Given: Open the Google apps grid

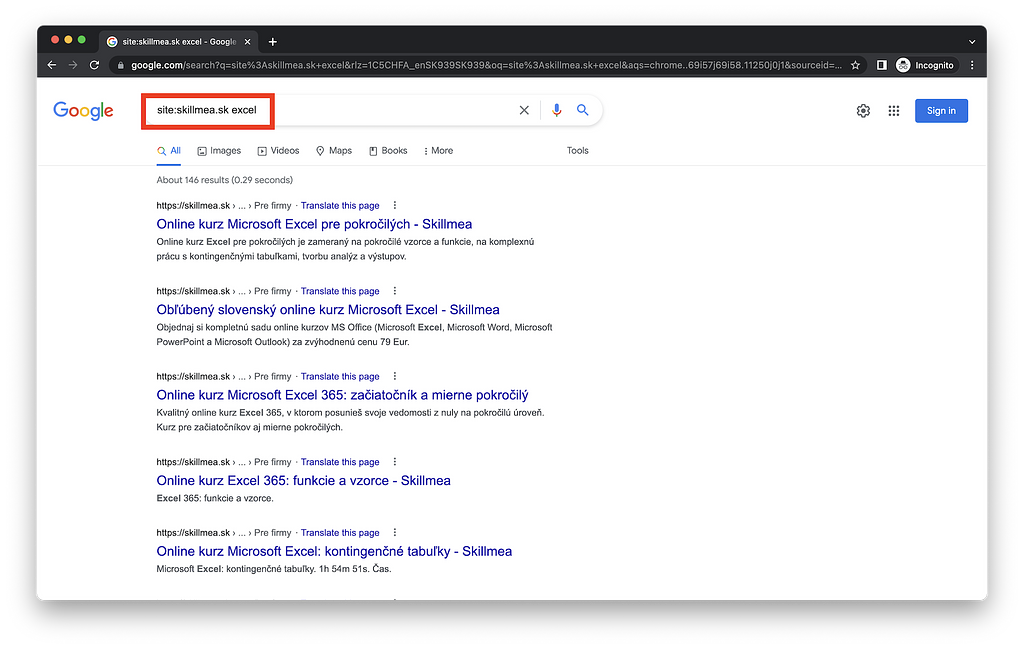Looking at the screenshot, I should tap(893, 111).
